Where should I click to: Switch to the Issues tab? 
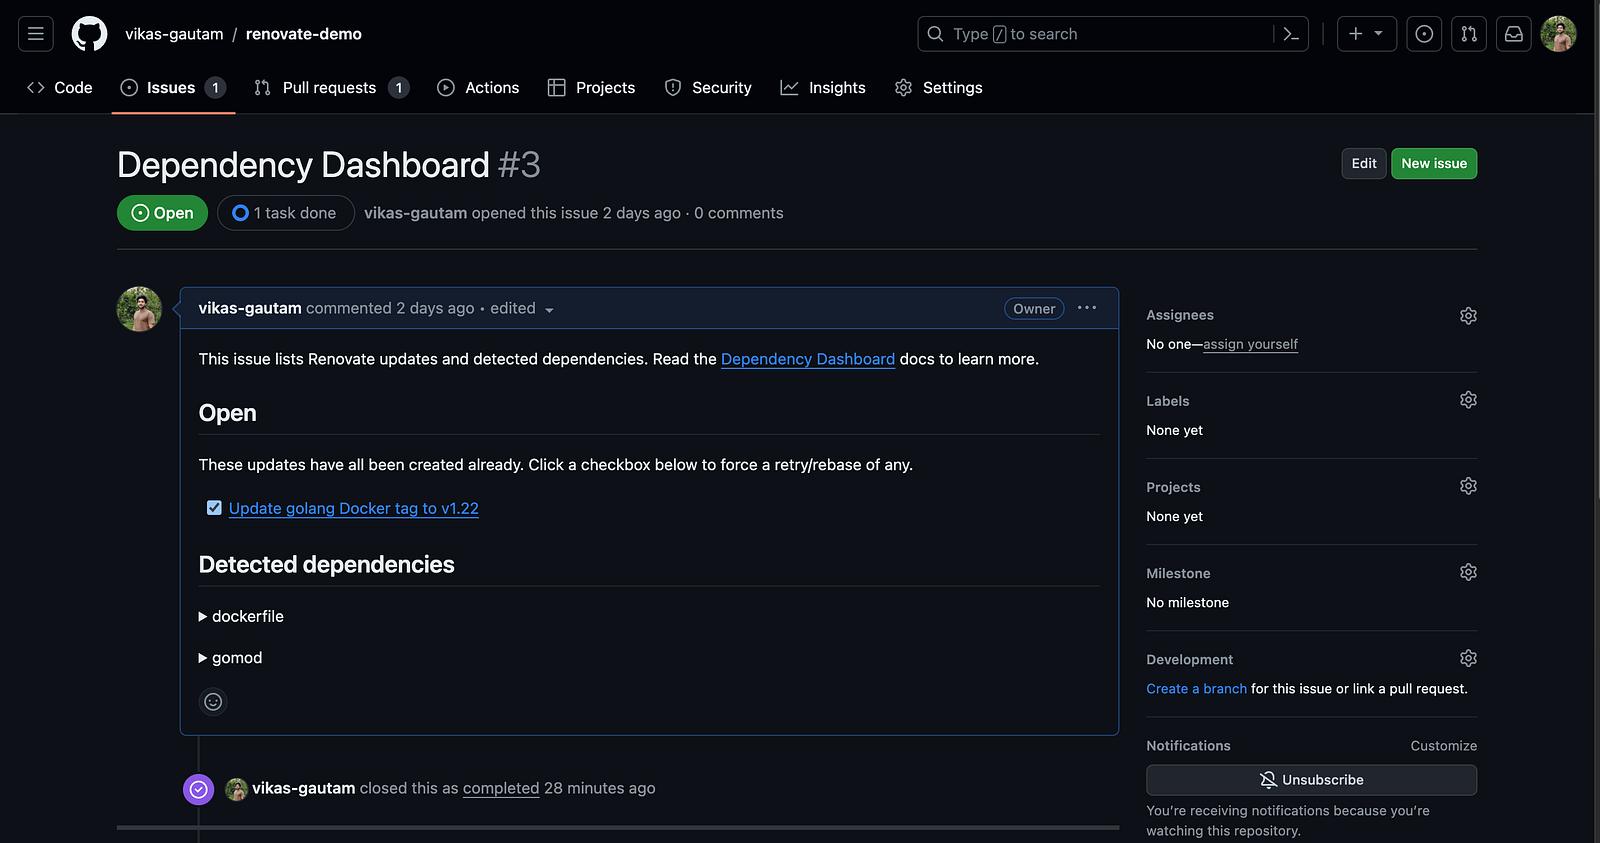coord(173,88)
